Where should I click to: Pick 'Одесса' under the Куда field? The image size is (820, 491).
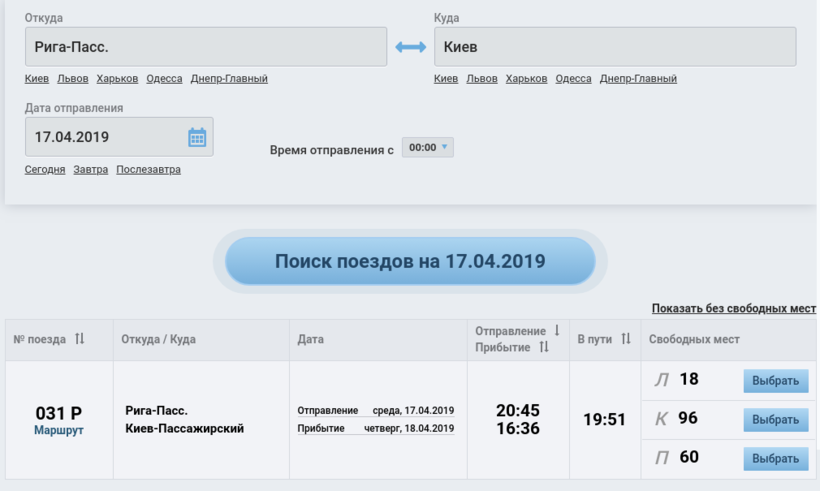tap(573, 79)
